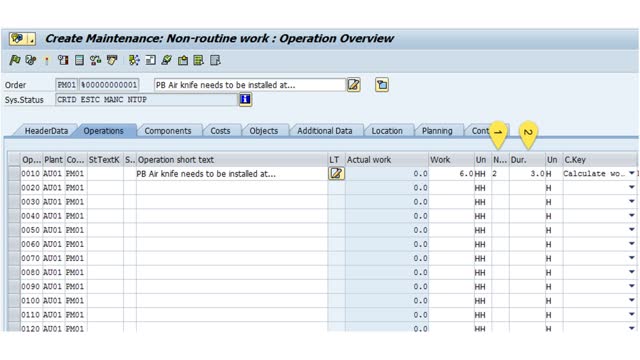Click the Actual work 0.0 cell in row 0070
The height and width of the screenshot is (360, 640).
click(387, 258)
